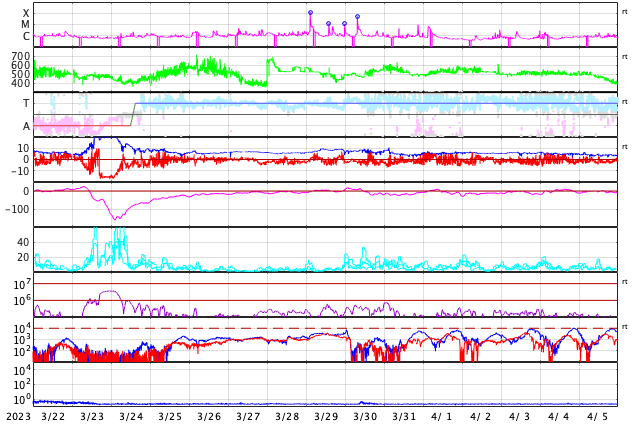This screenshot has height=424, width=634.
Task: Select the '4/ 2' date label
Action: coord(481,417)
